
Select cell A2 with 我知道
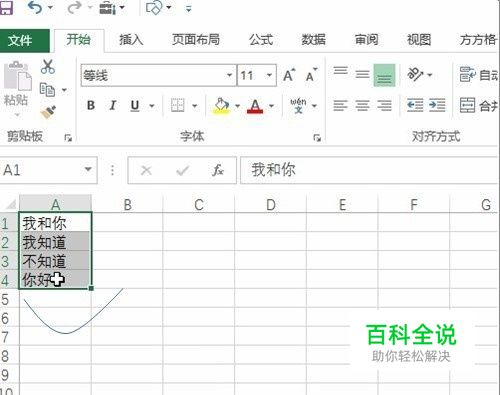click(55, 242)
